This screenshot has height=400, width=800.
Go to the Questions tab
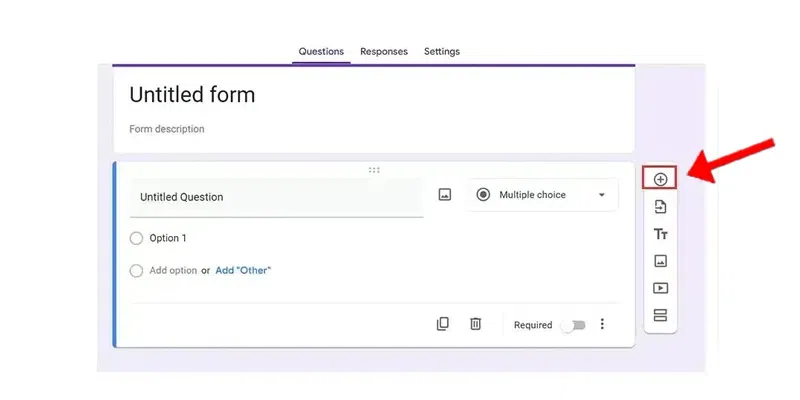tap(321, 51)
